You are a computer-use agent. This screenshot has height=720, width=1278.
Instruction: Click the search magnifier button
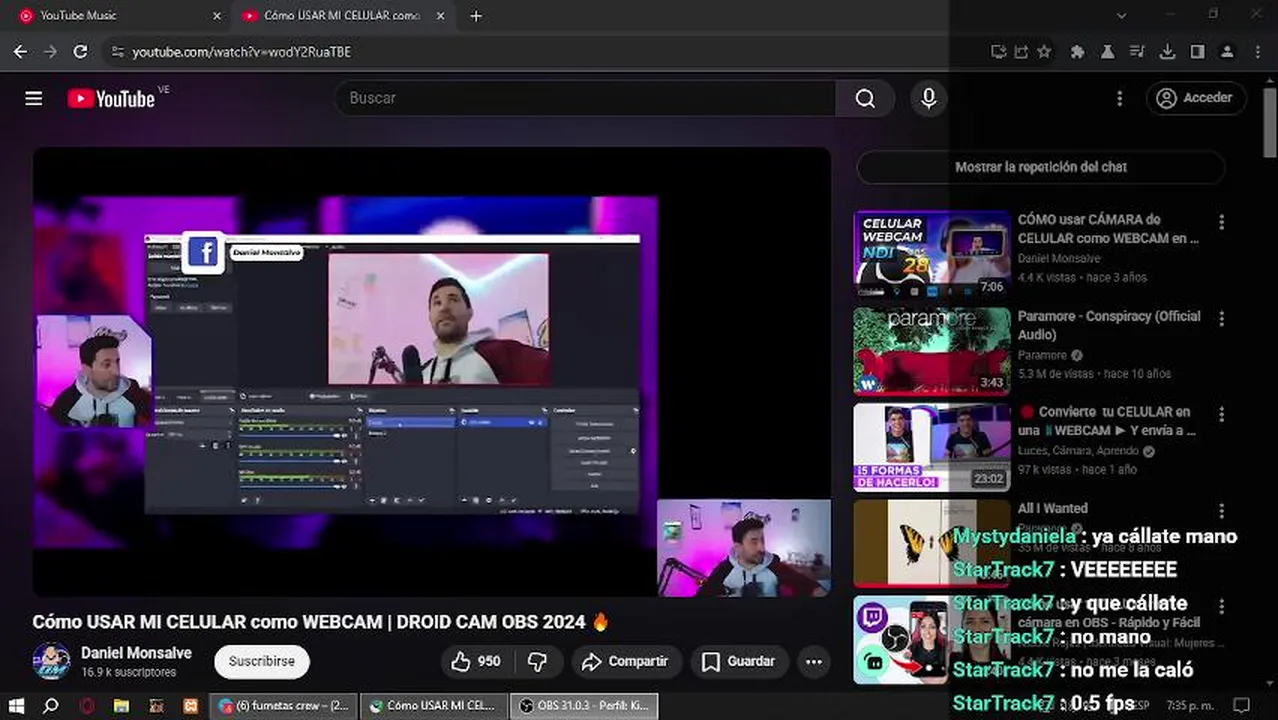pyautogui.click(x=865, y=98)
